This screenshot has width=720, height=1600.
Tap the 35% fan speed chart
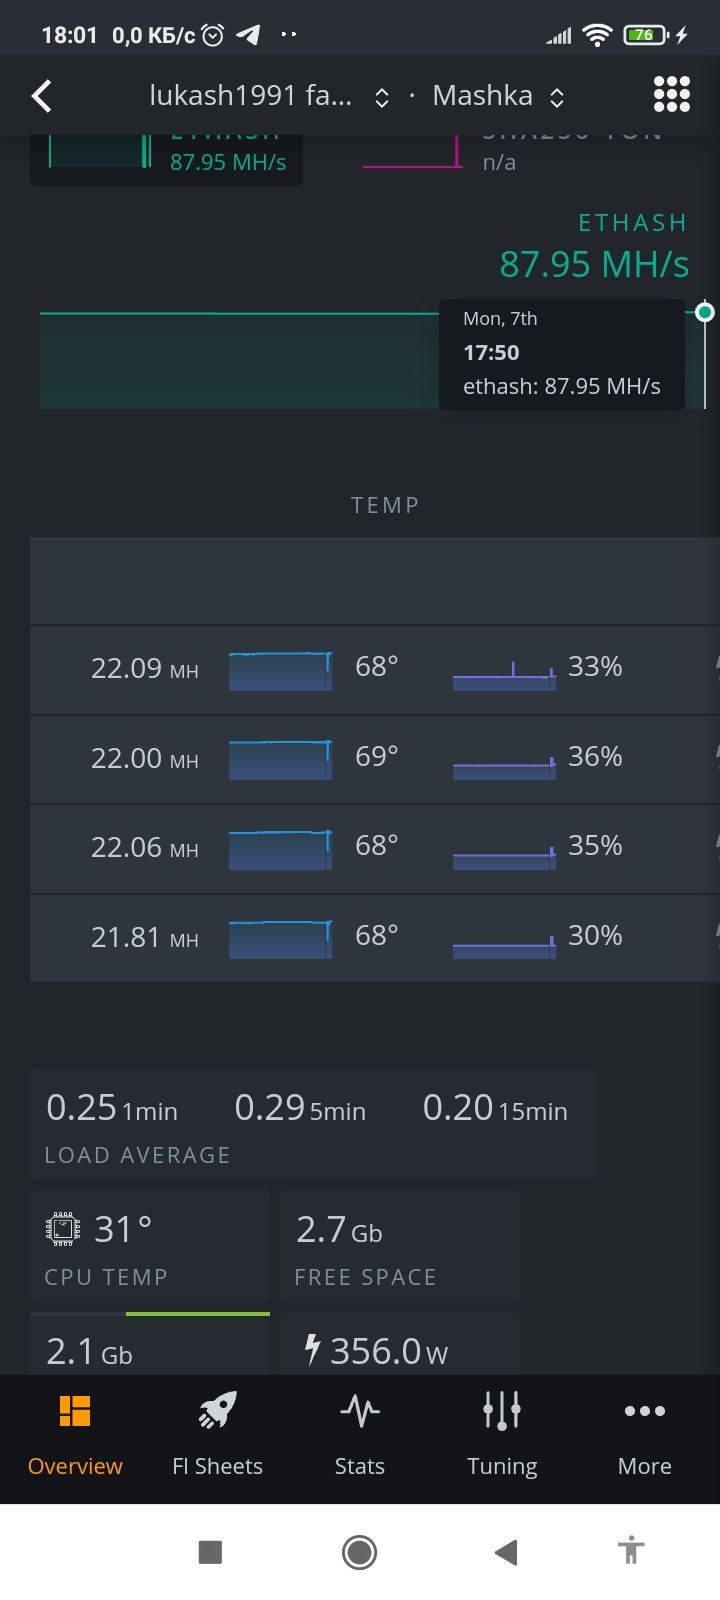click(x=504, y=849)
